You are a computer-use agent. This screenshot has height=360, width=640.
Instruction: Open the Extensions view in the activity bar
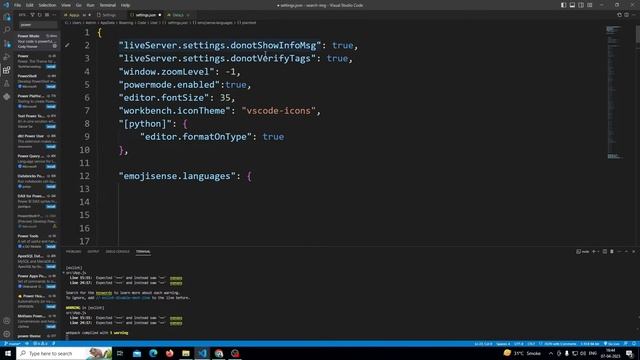(x=7, y=70)
